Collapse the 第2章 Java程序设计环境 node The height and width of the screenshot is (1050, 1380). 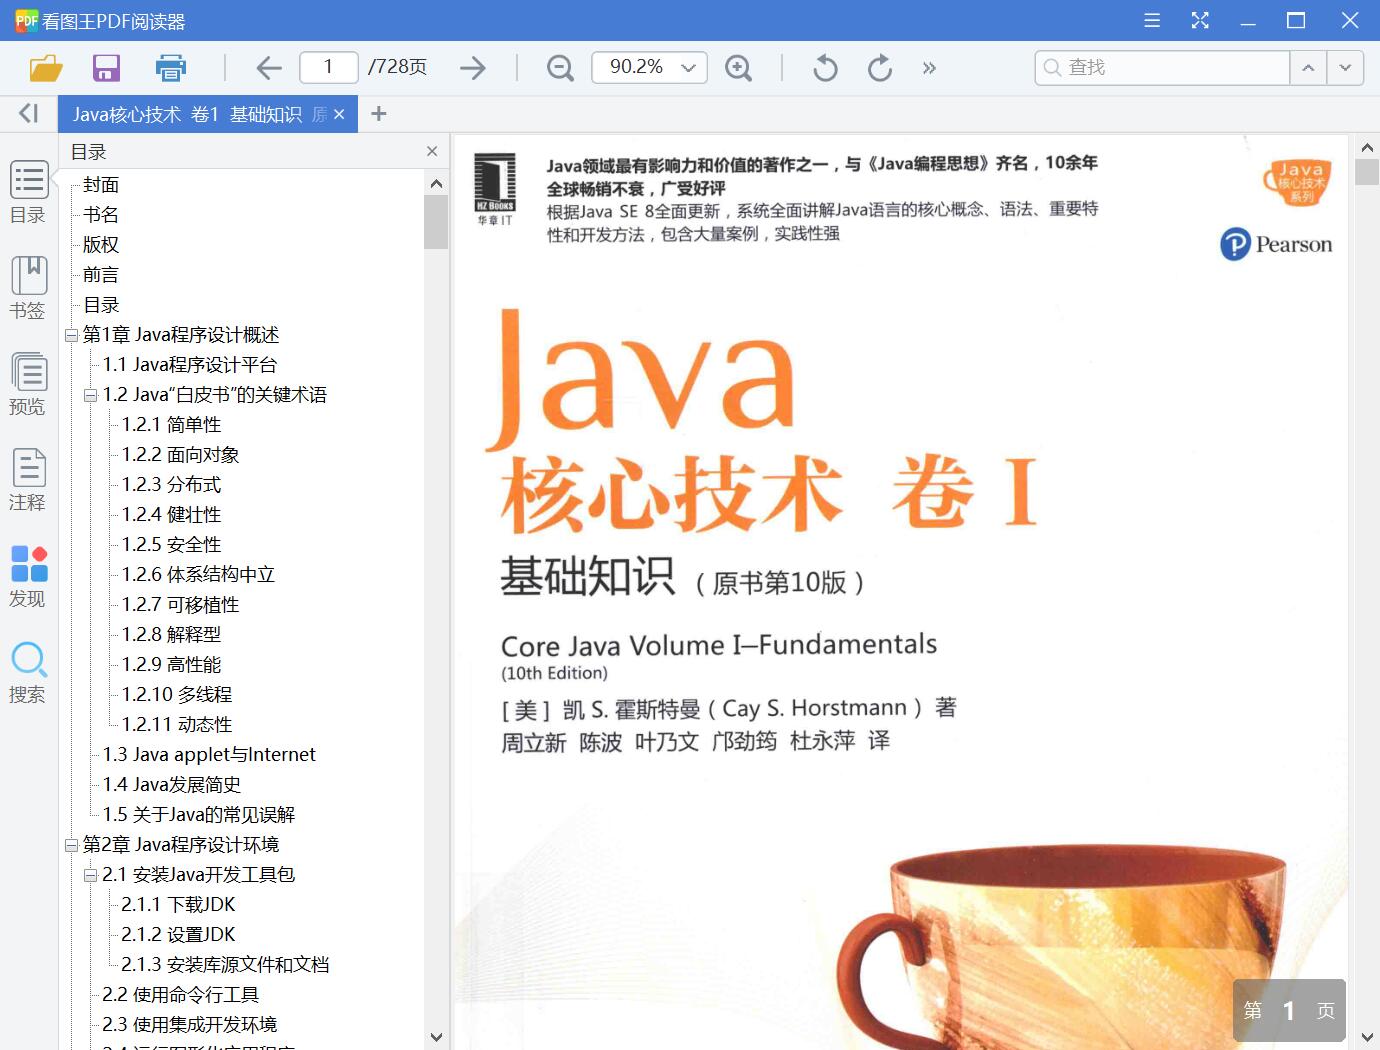(x=71, y=846)
